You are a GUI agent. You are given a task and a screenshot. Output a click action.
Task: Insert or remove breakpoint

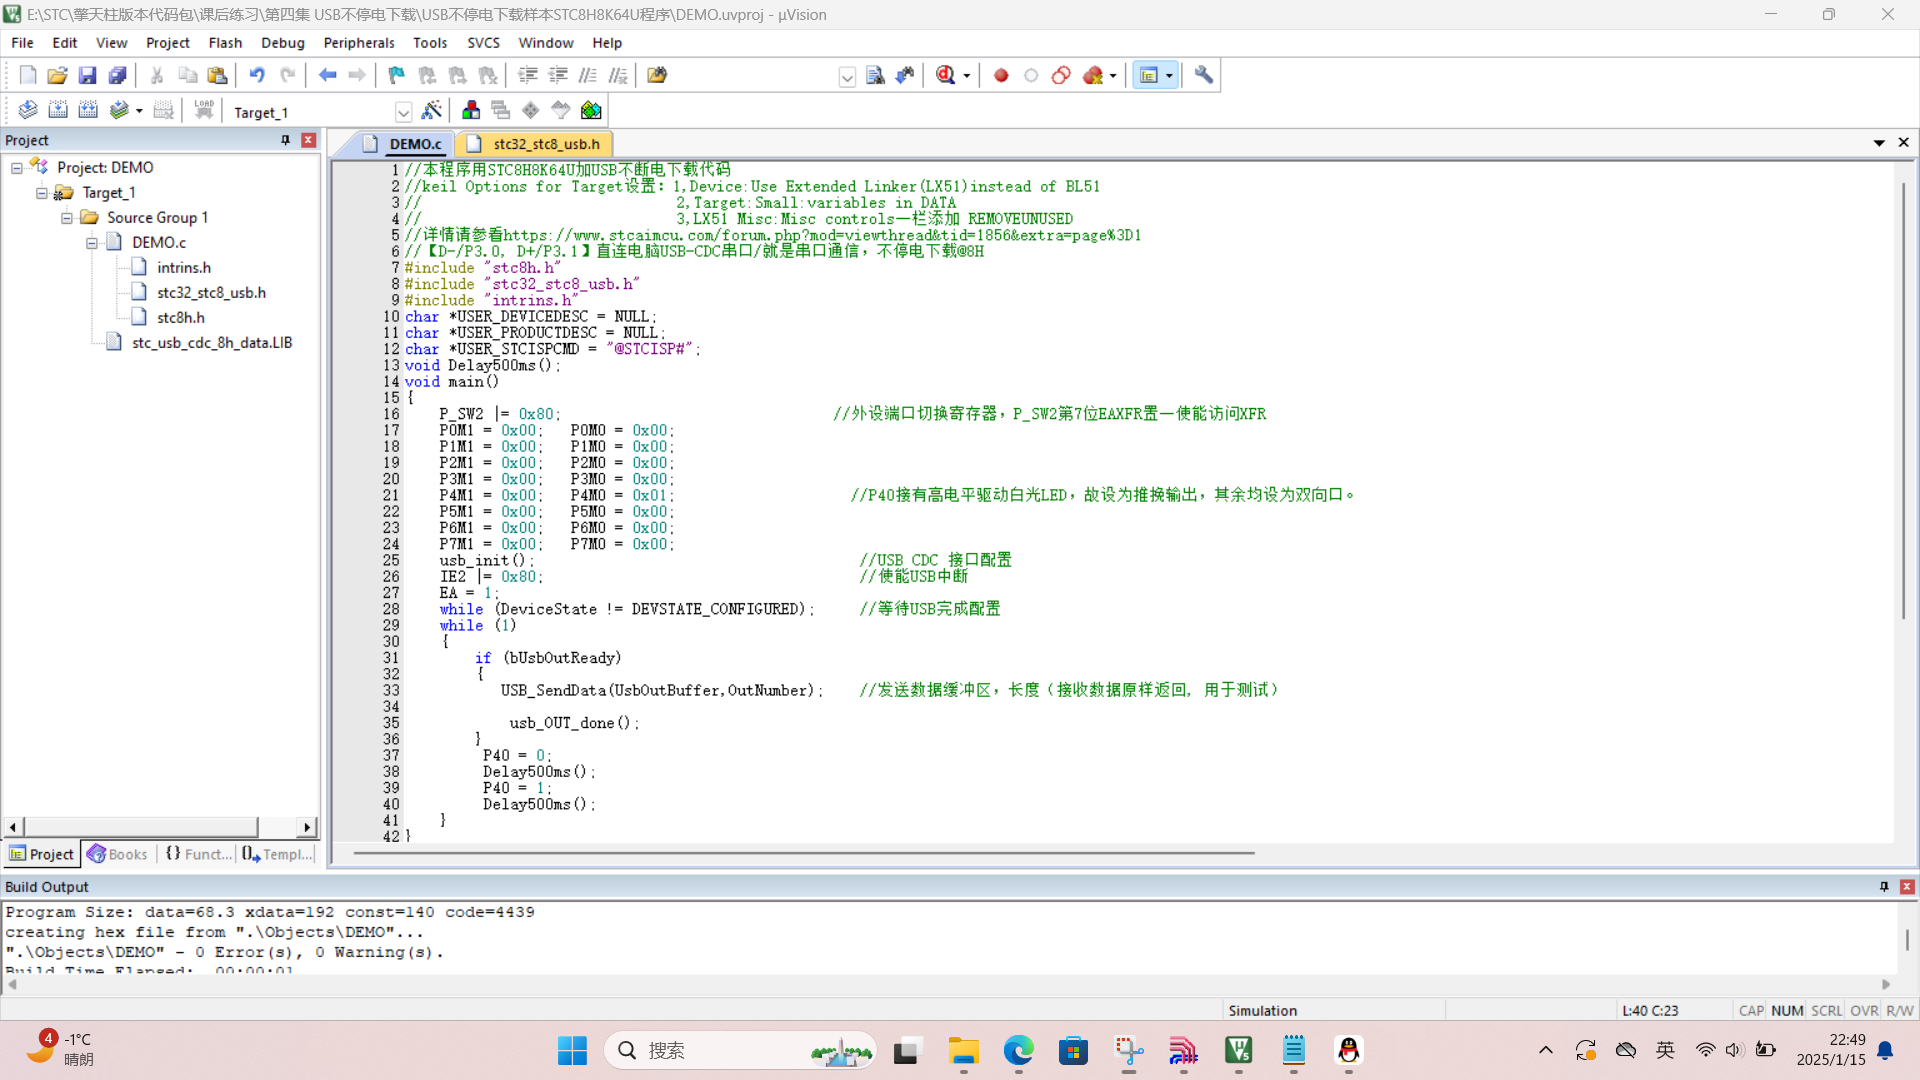tap(1001, 75)
